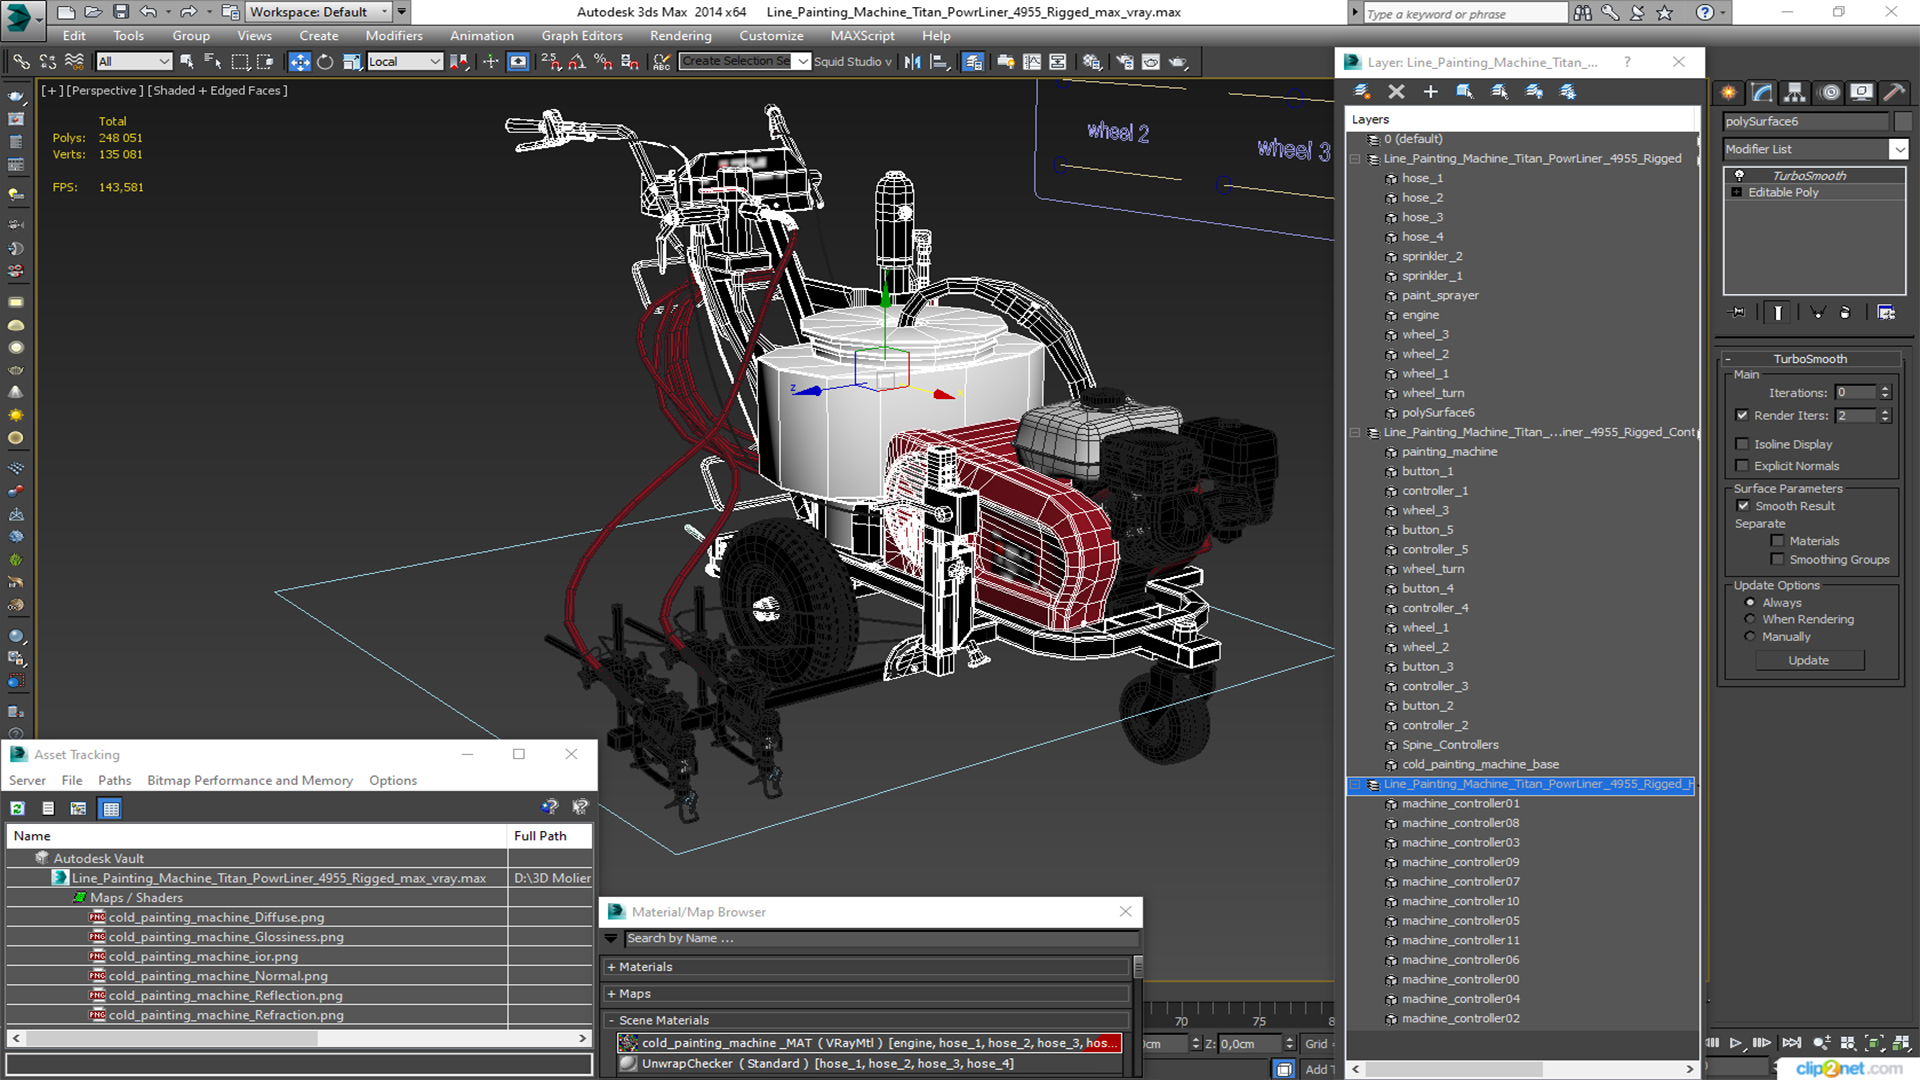
Task: Click the Search by Name field
Action: click(880, 939)
